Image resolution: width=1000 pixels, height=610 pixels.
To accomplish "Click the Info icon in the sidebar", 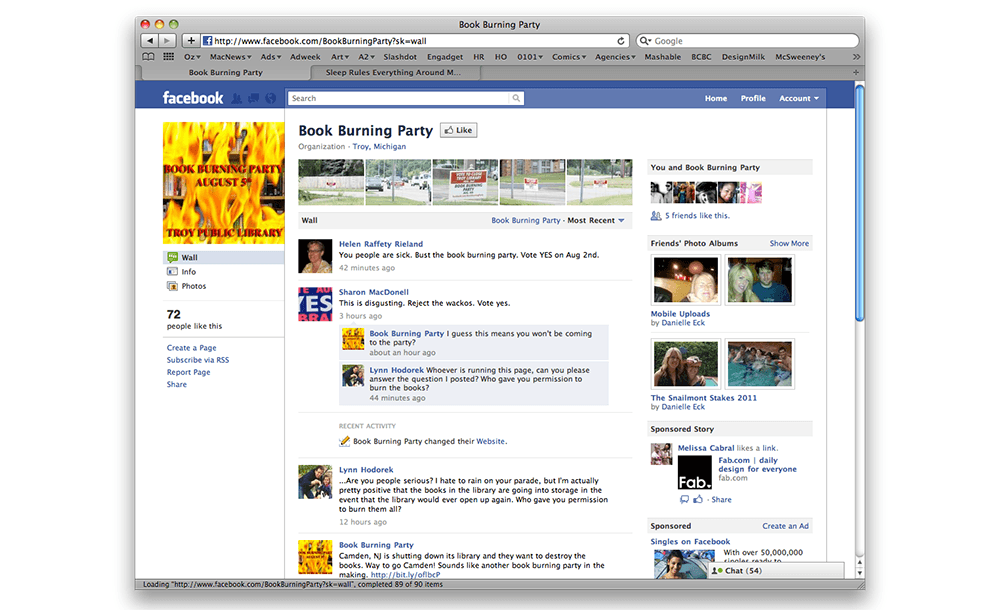I will point(172,272).
